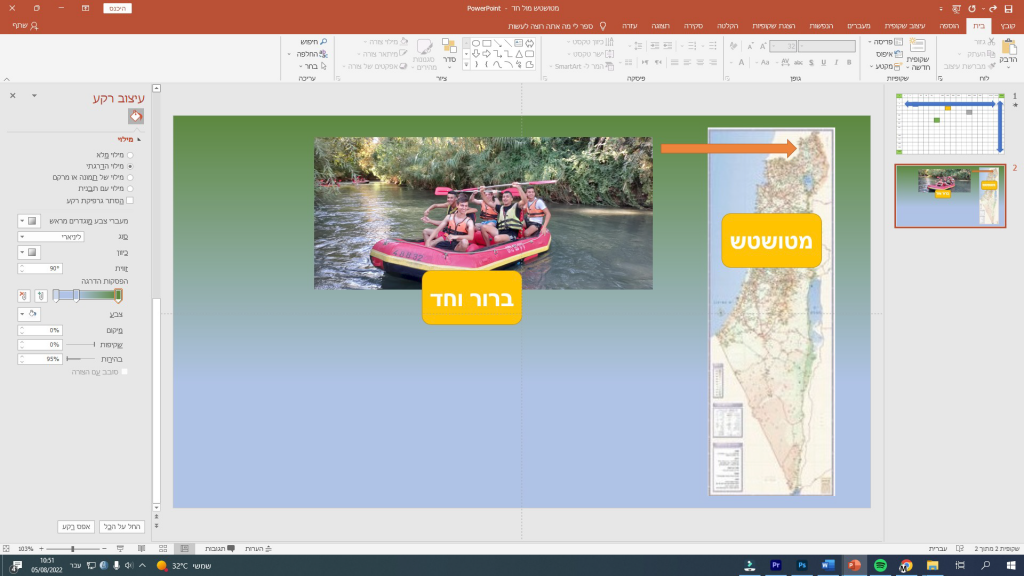The height and width of the screenshot is (576, 1024).
Task: Click the spell check icon in status bar
Action: tap(959, 549)
